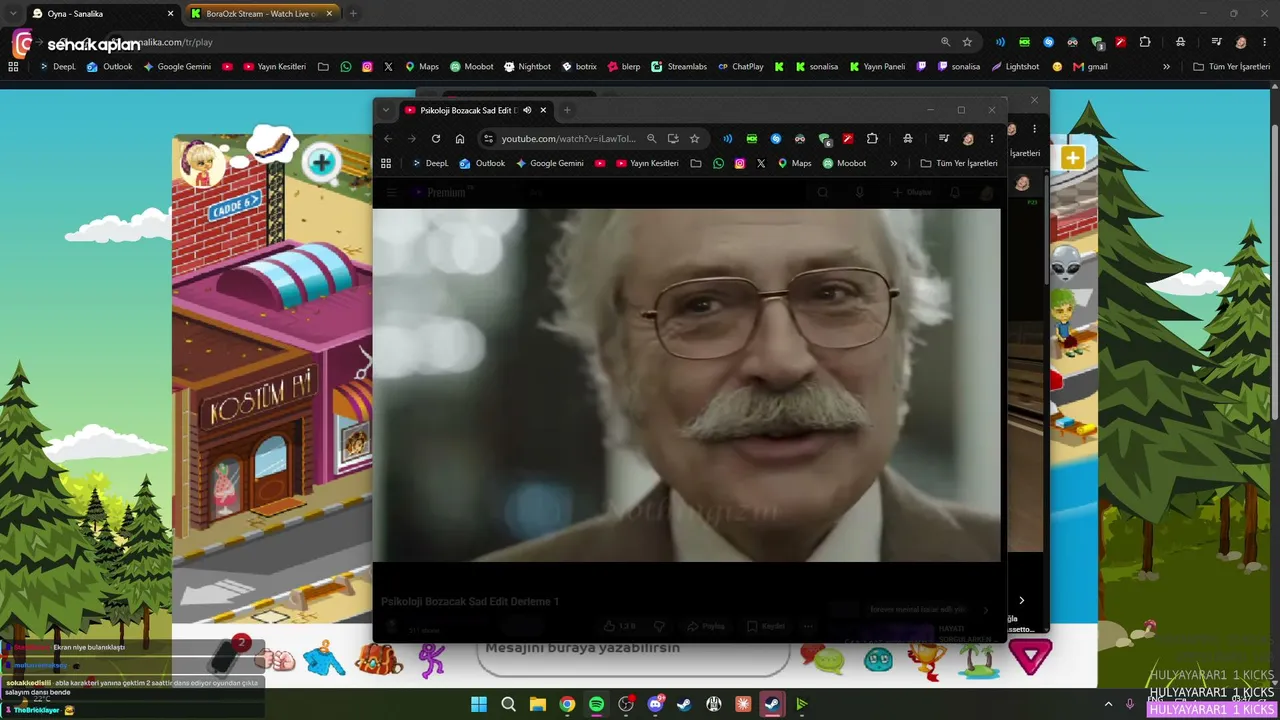Click the YouTube address bar URL
This screenshot has height=720, width=1280.
coord(569,139)
